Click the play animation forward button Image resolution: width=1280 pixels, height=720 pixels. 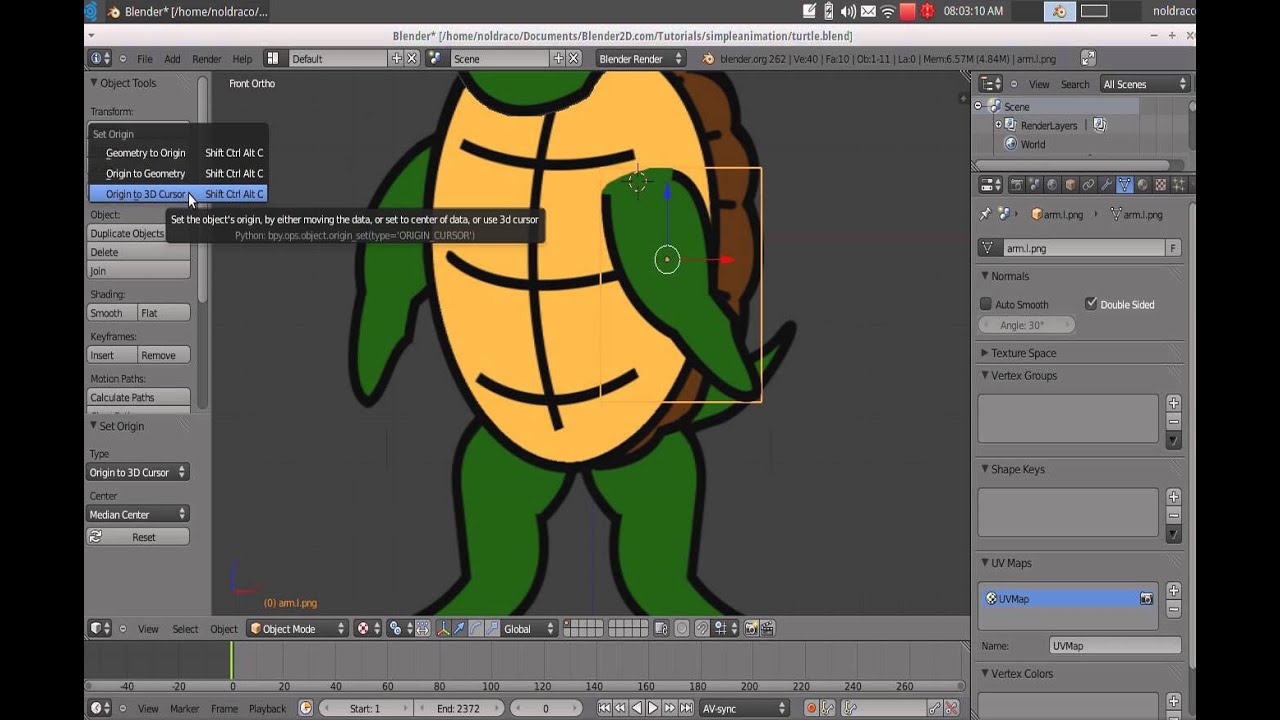click(x=653, y=708)
